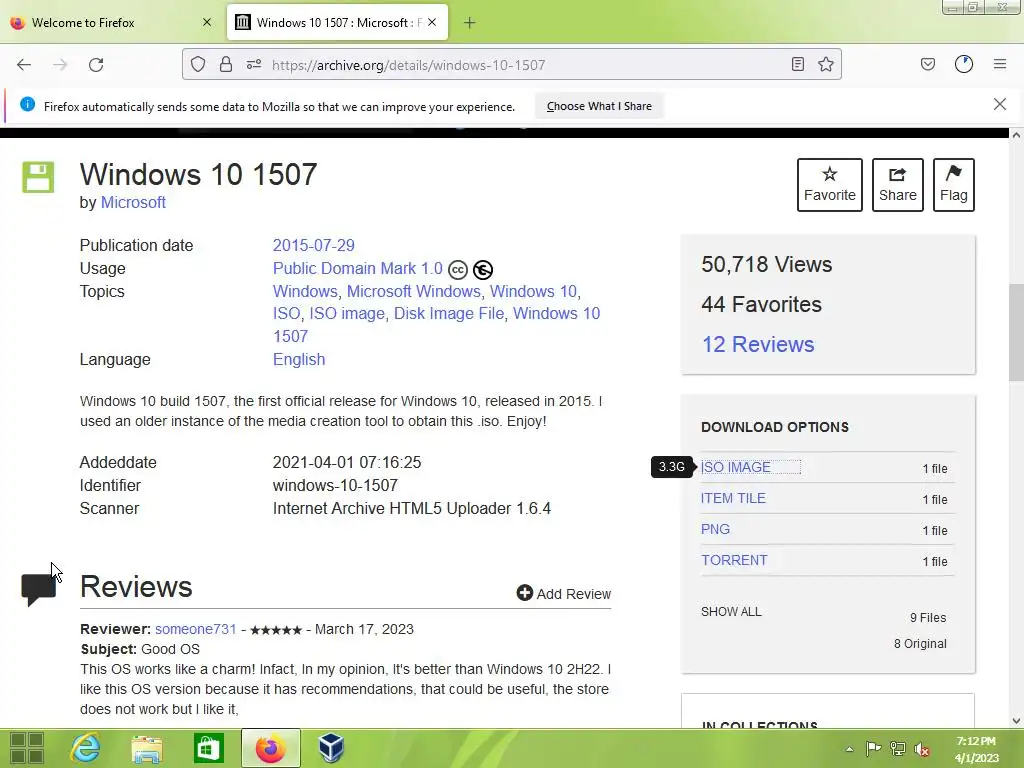Click the page vertical scrollbar thumb
Viewport: 1024px width, 768px height.
1016,332
